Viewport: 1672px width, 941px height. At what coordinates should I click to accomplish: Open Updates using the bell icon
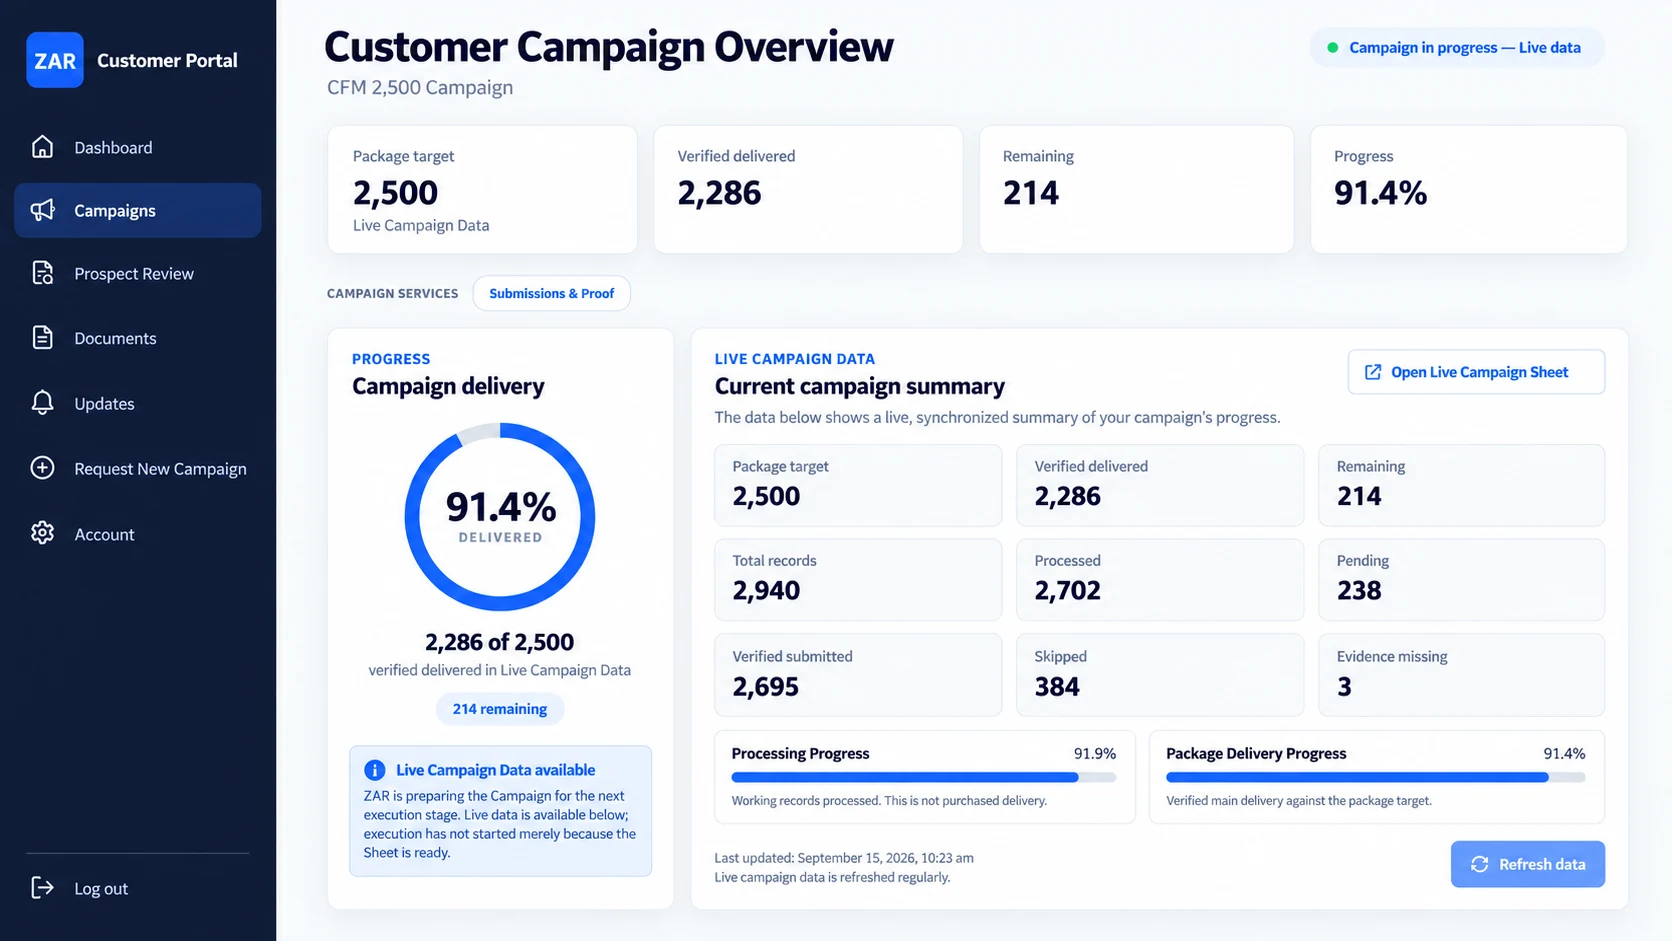(x=42, y=403)
